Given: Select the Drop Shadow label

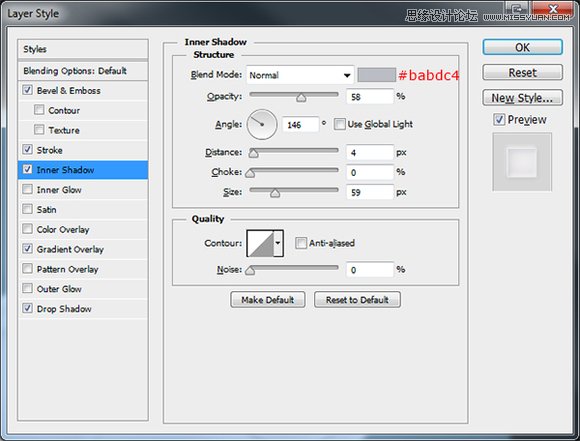Looking at the screenshot, I should click(x=64, y=309).
